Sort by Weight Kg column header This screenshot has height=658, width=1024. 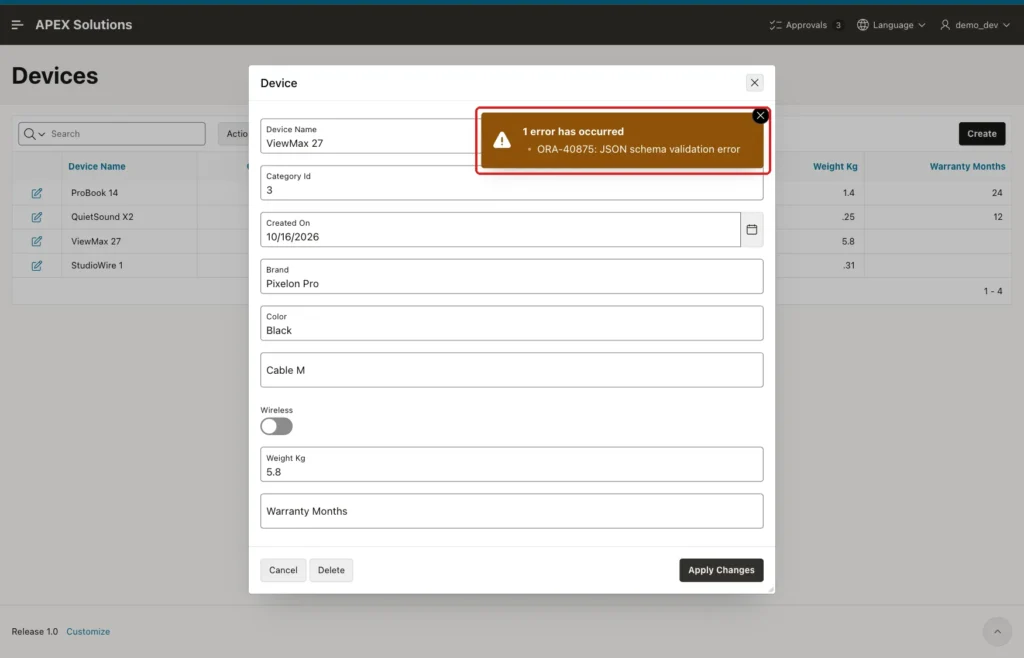click(x=835, y=166)
